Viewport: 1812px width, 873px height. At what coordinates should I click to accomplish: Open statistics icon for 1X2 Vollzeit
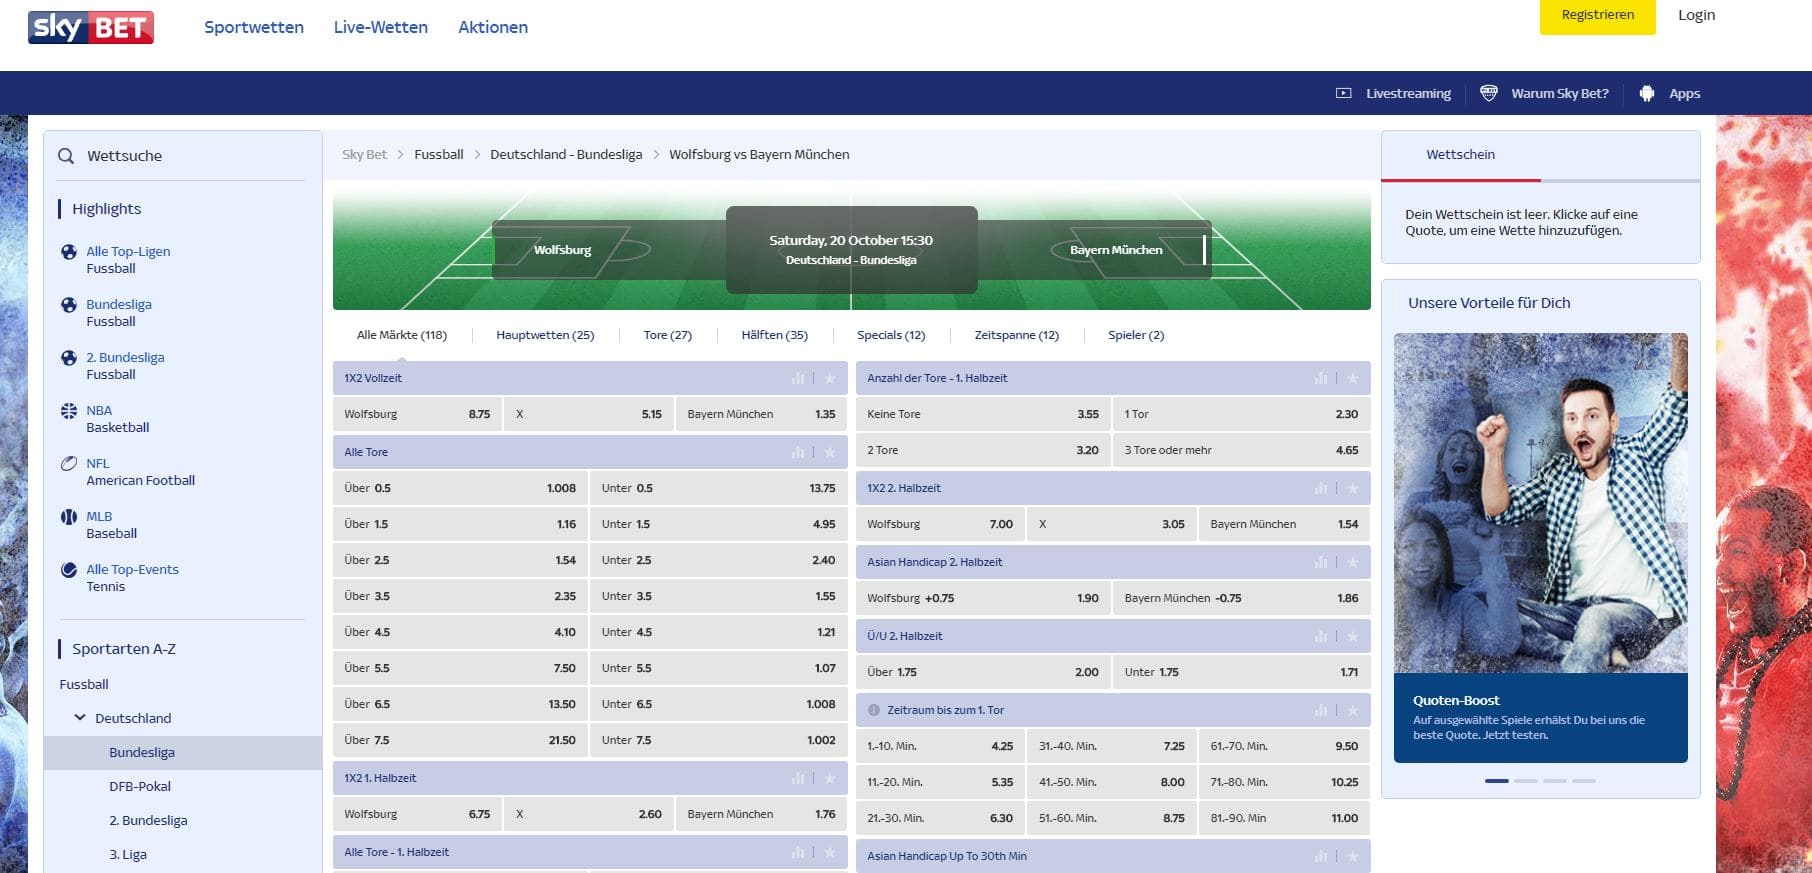pyautogui.click(x=798, y=378)
